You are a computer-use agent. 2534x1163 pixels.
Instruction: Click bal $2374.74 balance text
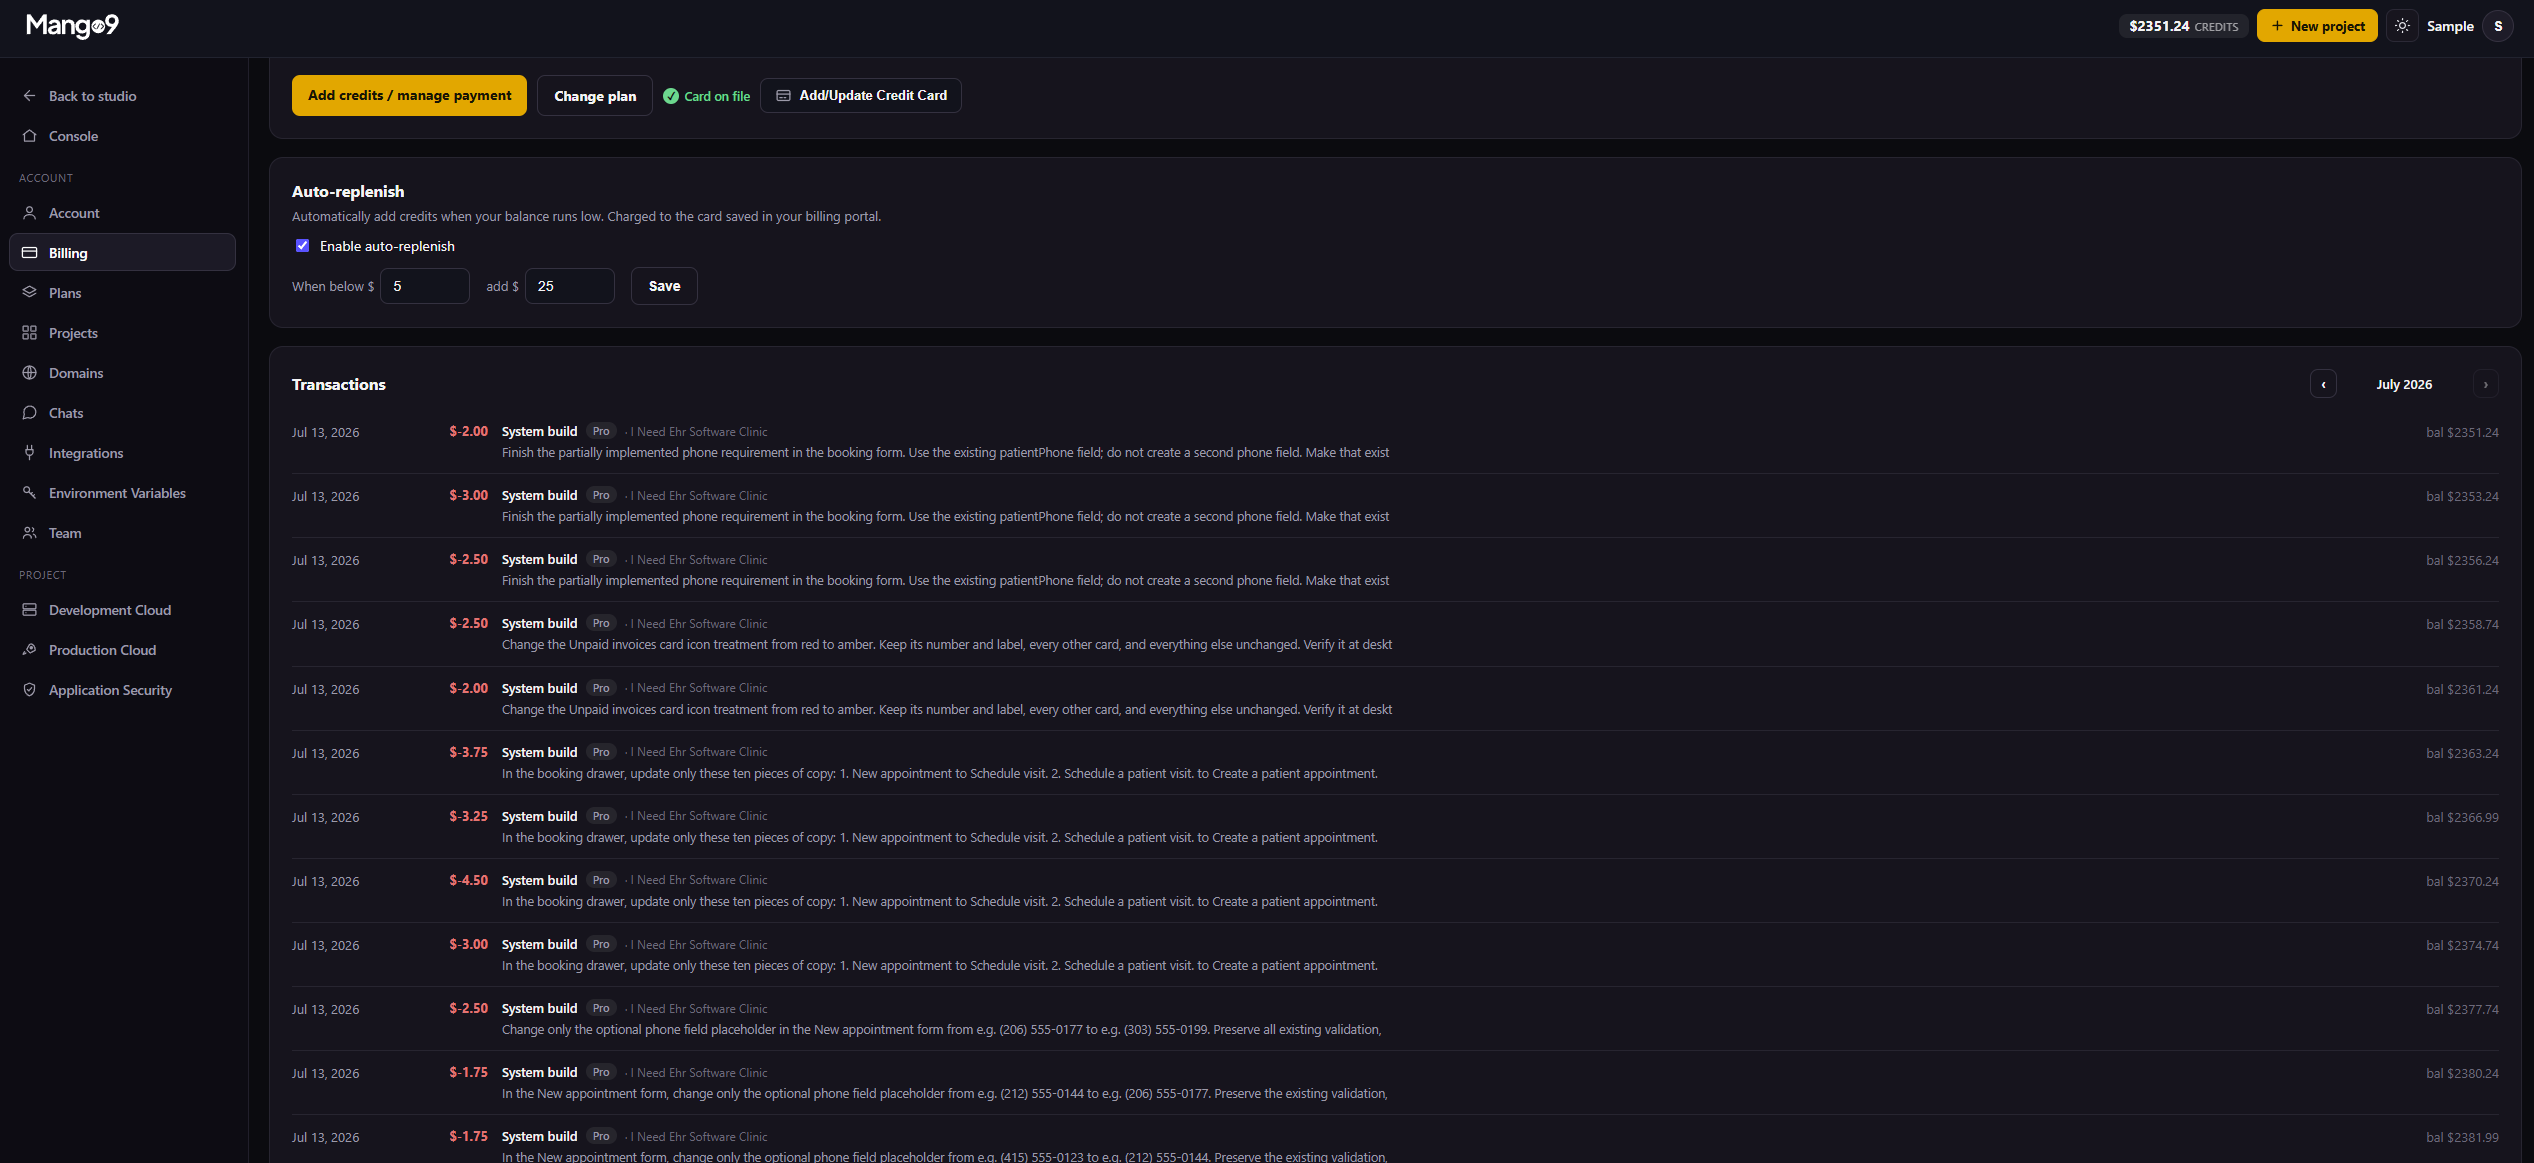tap(2462, 945)
